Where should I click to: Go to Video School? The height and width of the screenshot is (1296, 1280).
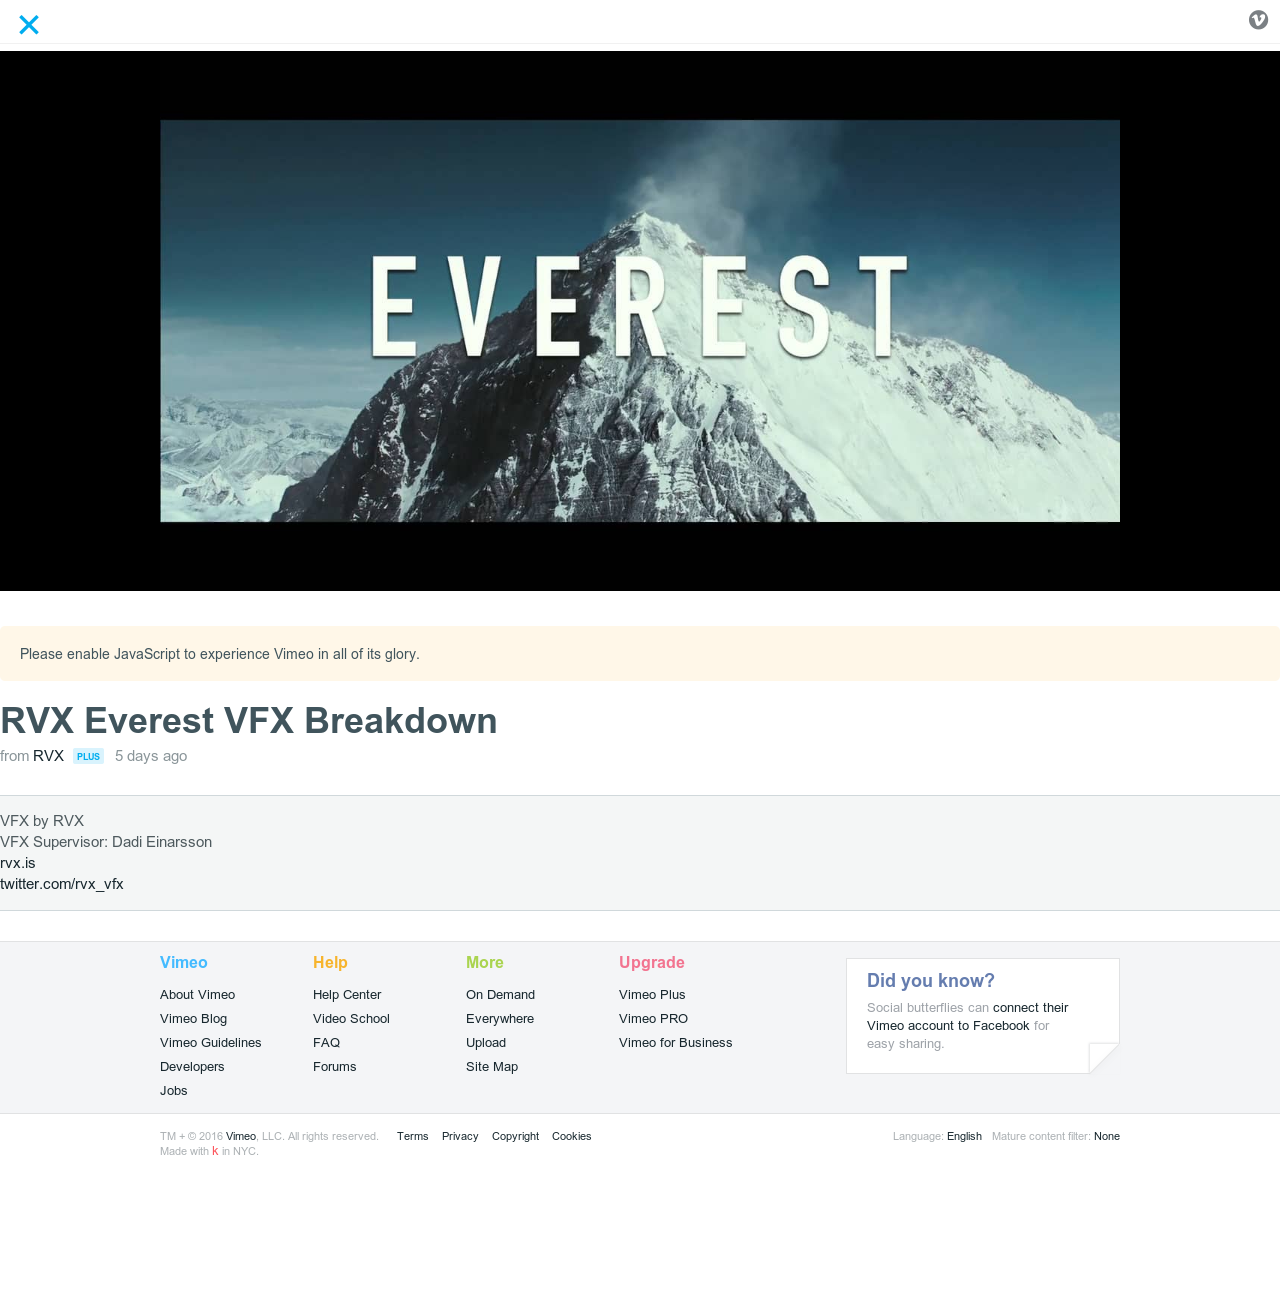(351, 1019)
